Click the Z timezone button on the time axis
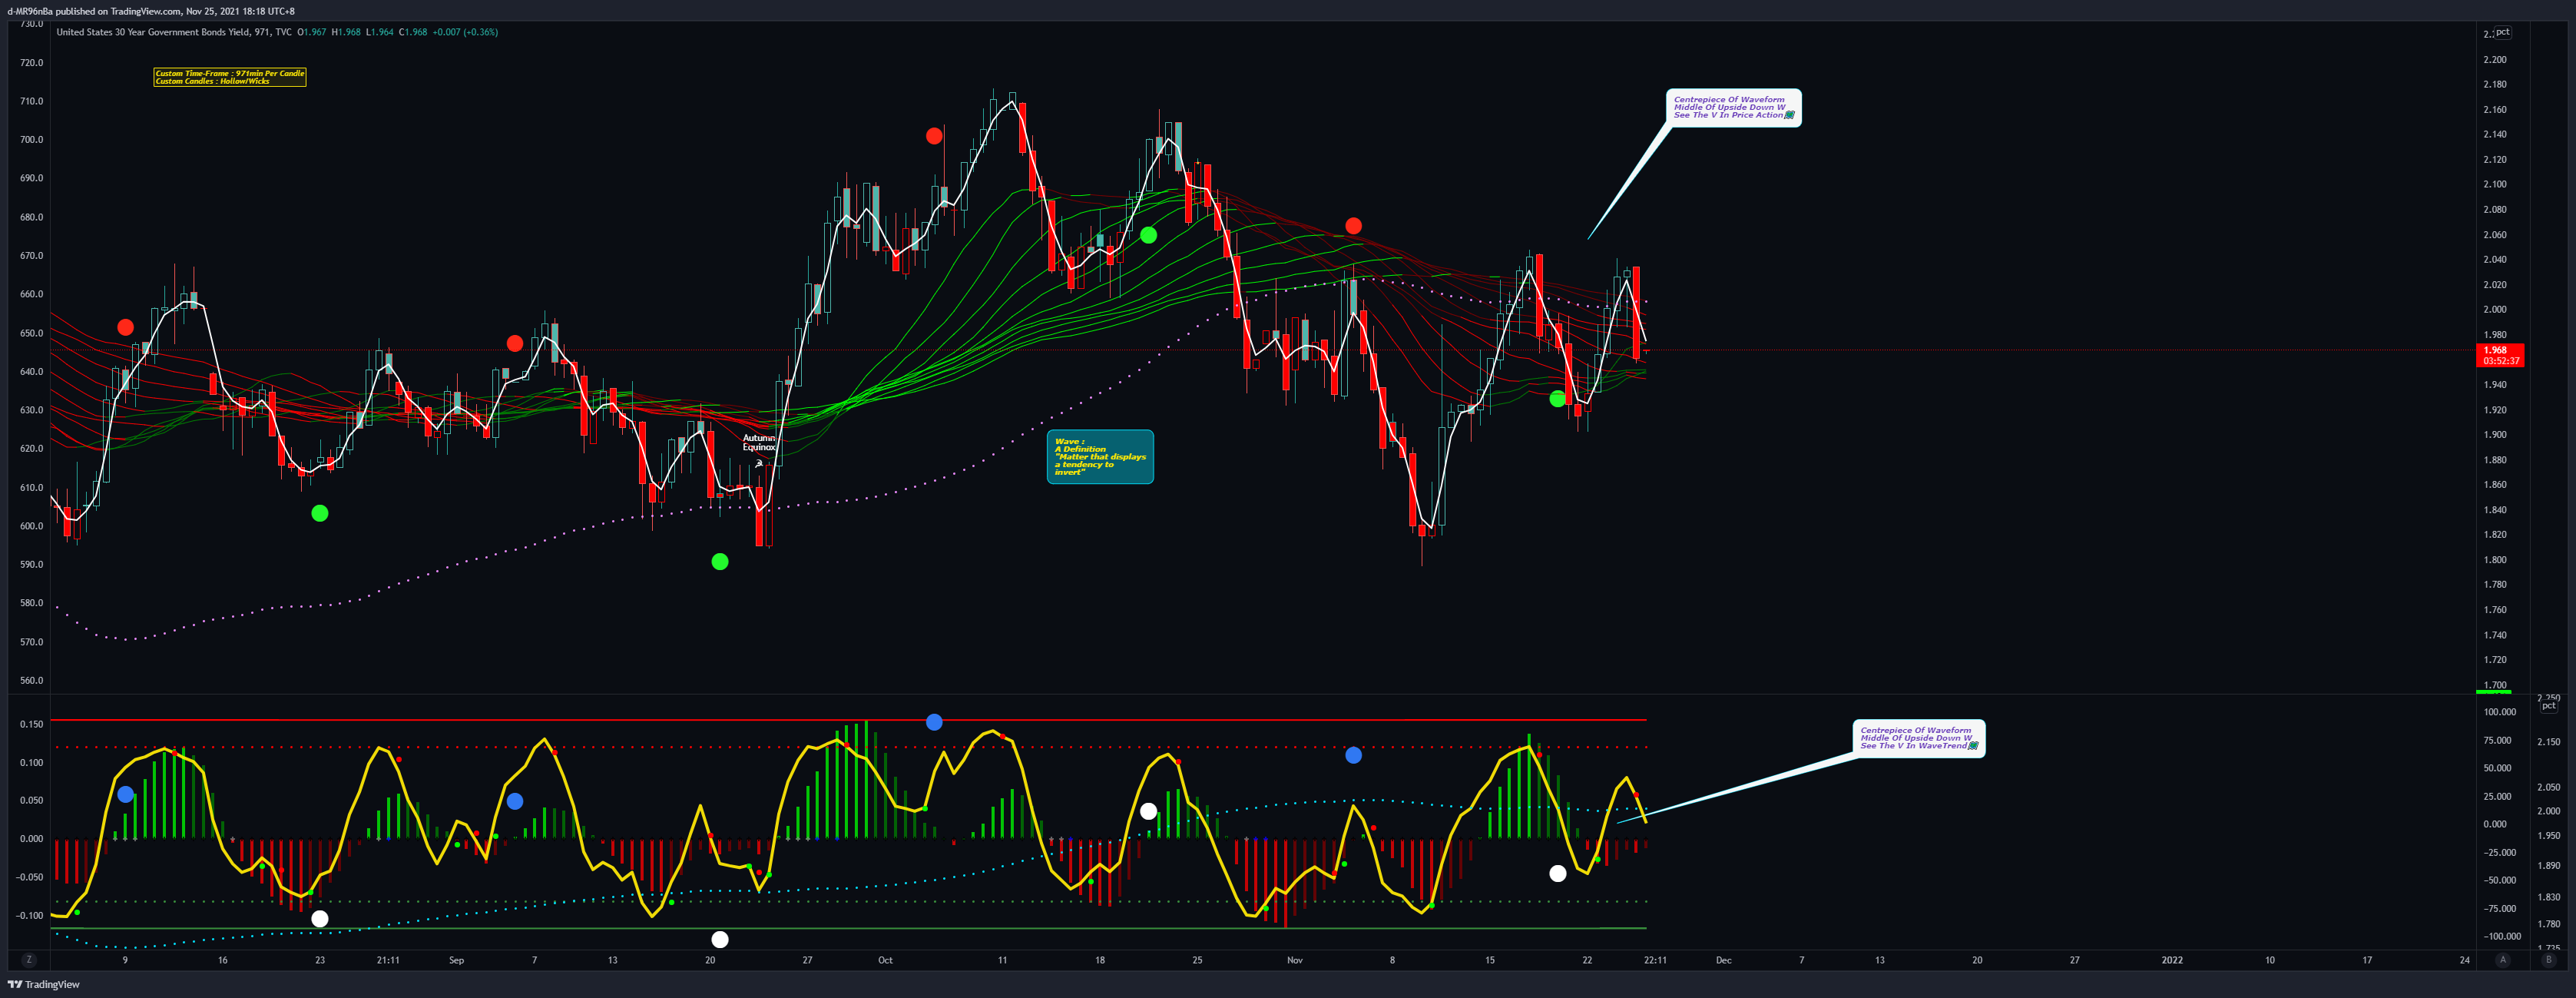 29,960
